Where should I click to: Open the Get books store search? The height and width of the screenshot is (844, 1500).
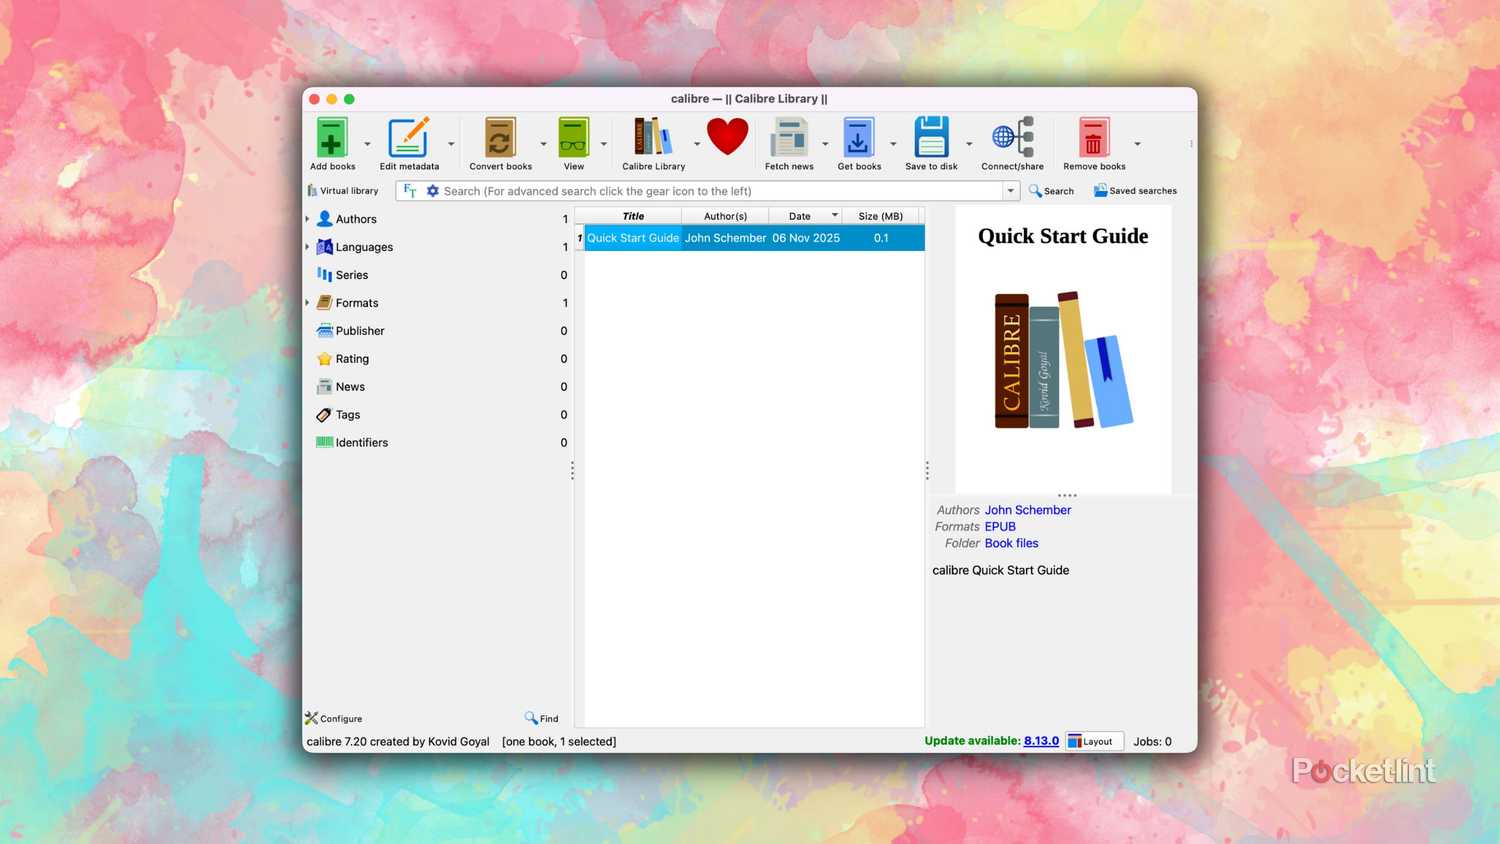tap(858, 137)
